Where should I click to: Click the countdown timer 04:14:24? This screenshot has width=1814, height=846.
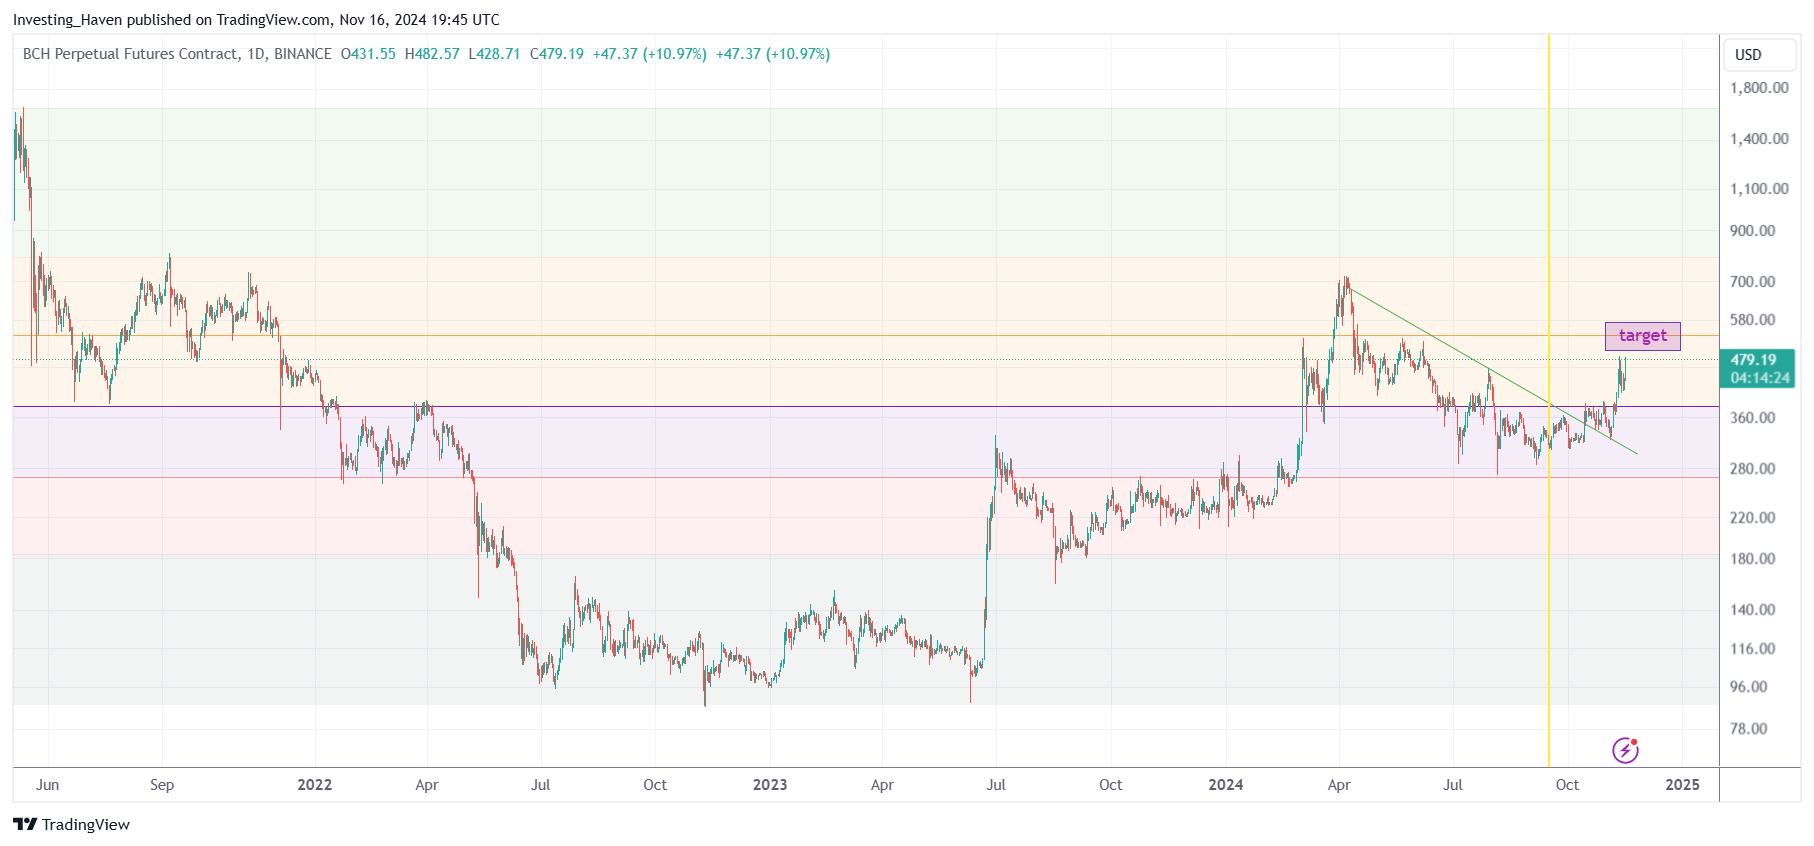click(x=1759, y=378)
